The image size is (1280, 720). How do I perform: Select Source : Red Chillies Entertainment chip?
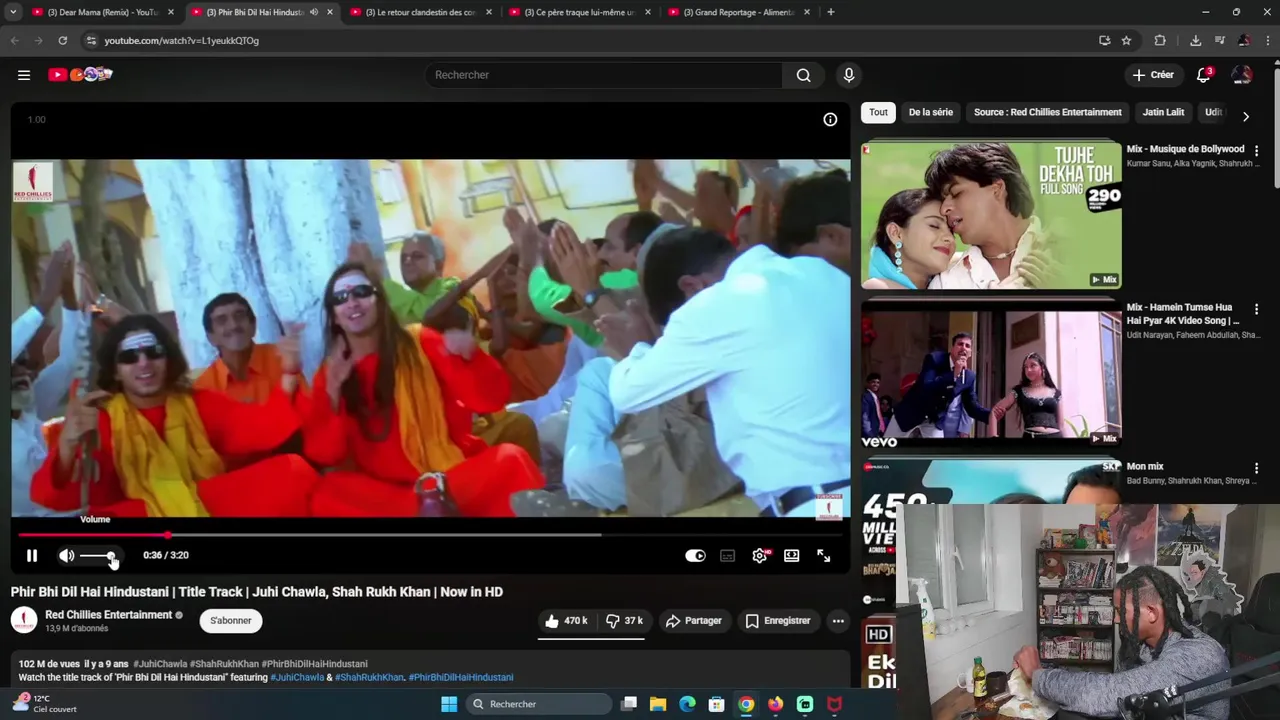[1048, 112]
